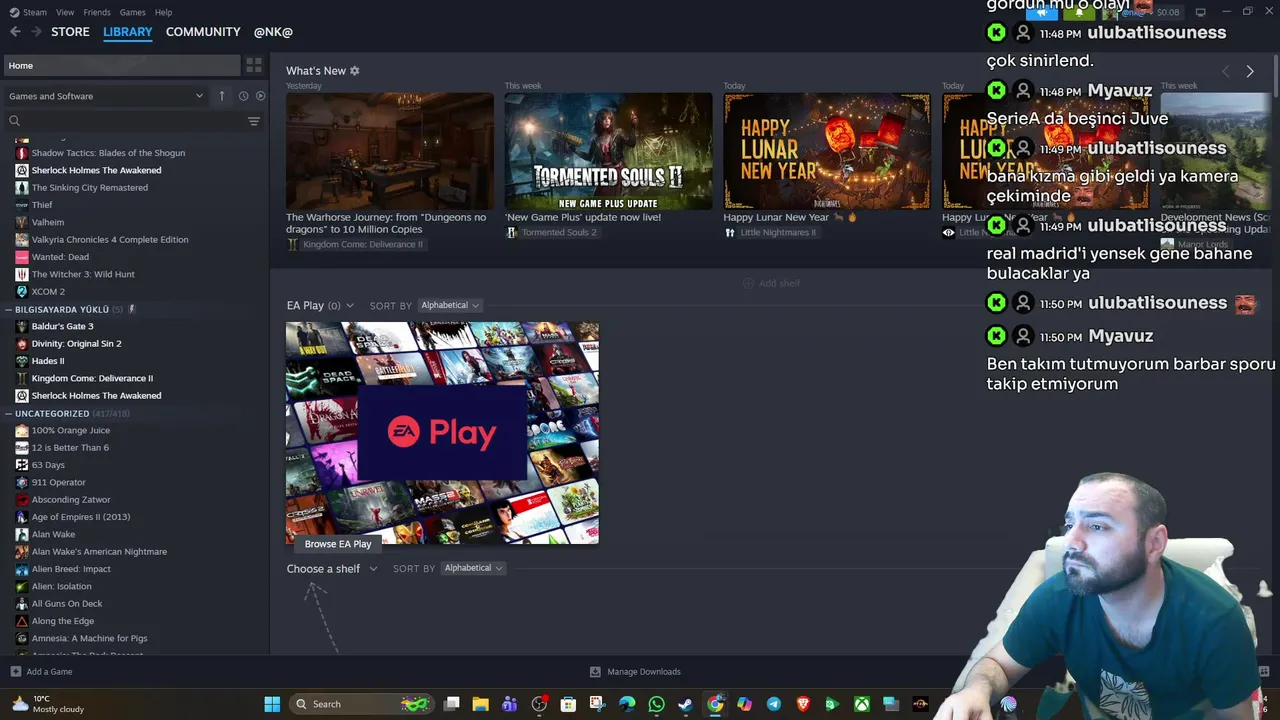Select The Witcher 3: Wild Hunt
This screenshot has height=720, width=1280.
pyautogui.click(x=83, y=274)
